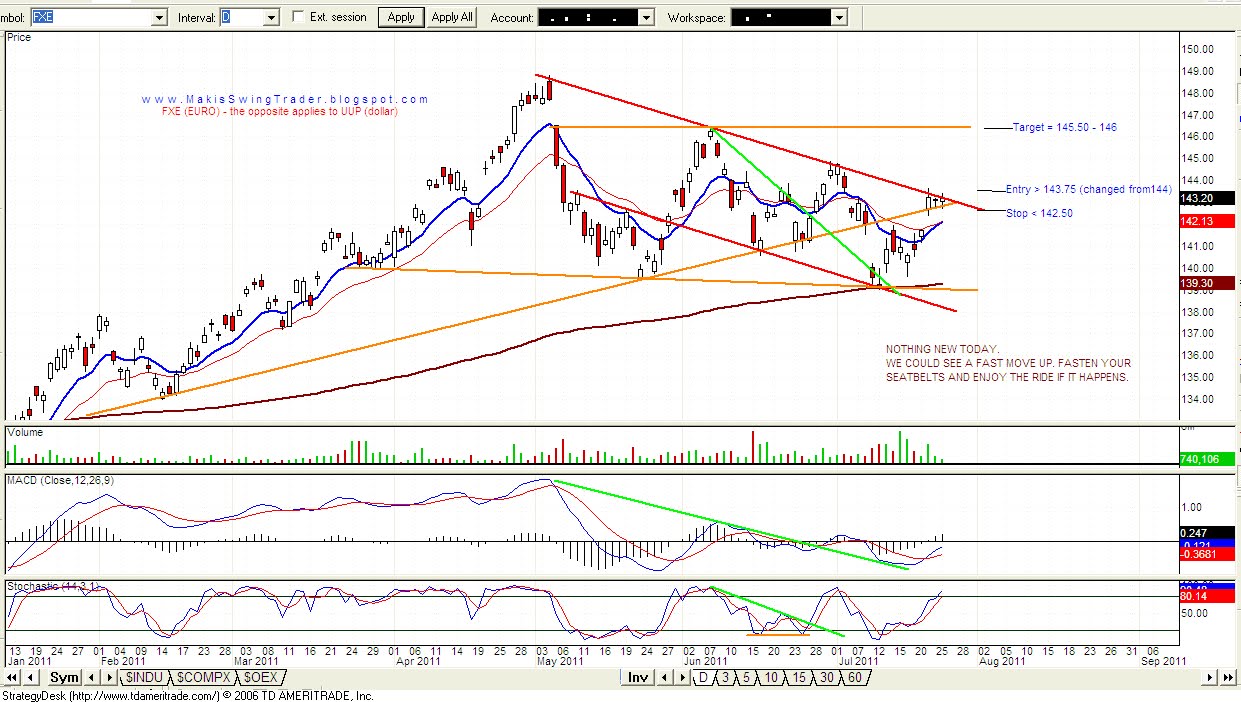Switch to the $COMPX symbol tab
This screenshot has height=702, width=1241.
click(x=205, y=678)
